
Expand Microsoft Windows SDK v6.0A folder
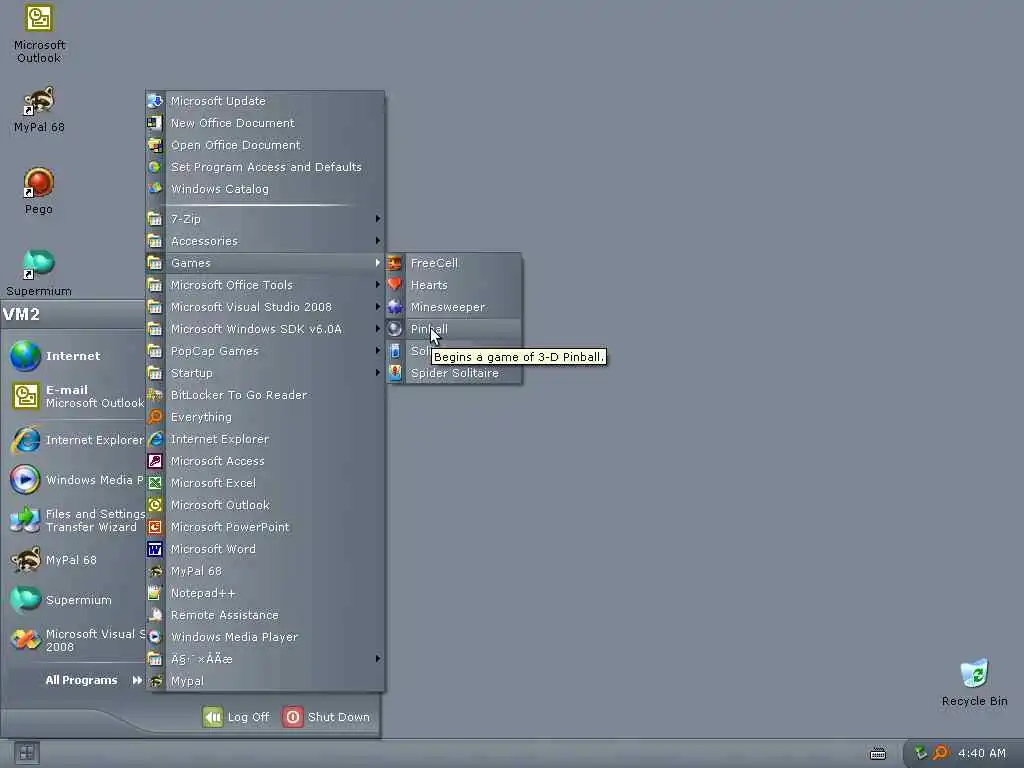(265, 329)
